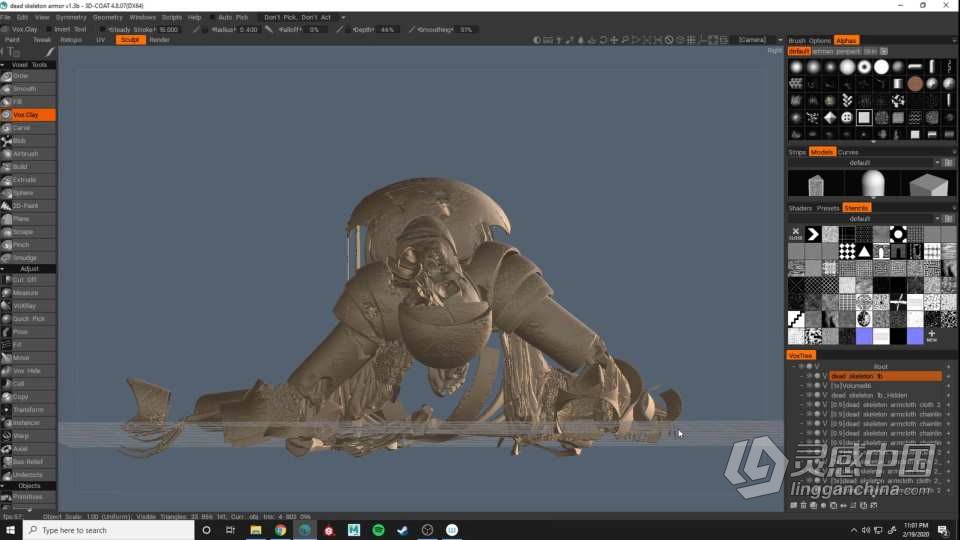Select the Sphere tool
Image resolution: width=960 pixels, height=540 pixels.
pyautogui.click(x=28, y=193)
